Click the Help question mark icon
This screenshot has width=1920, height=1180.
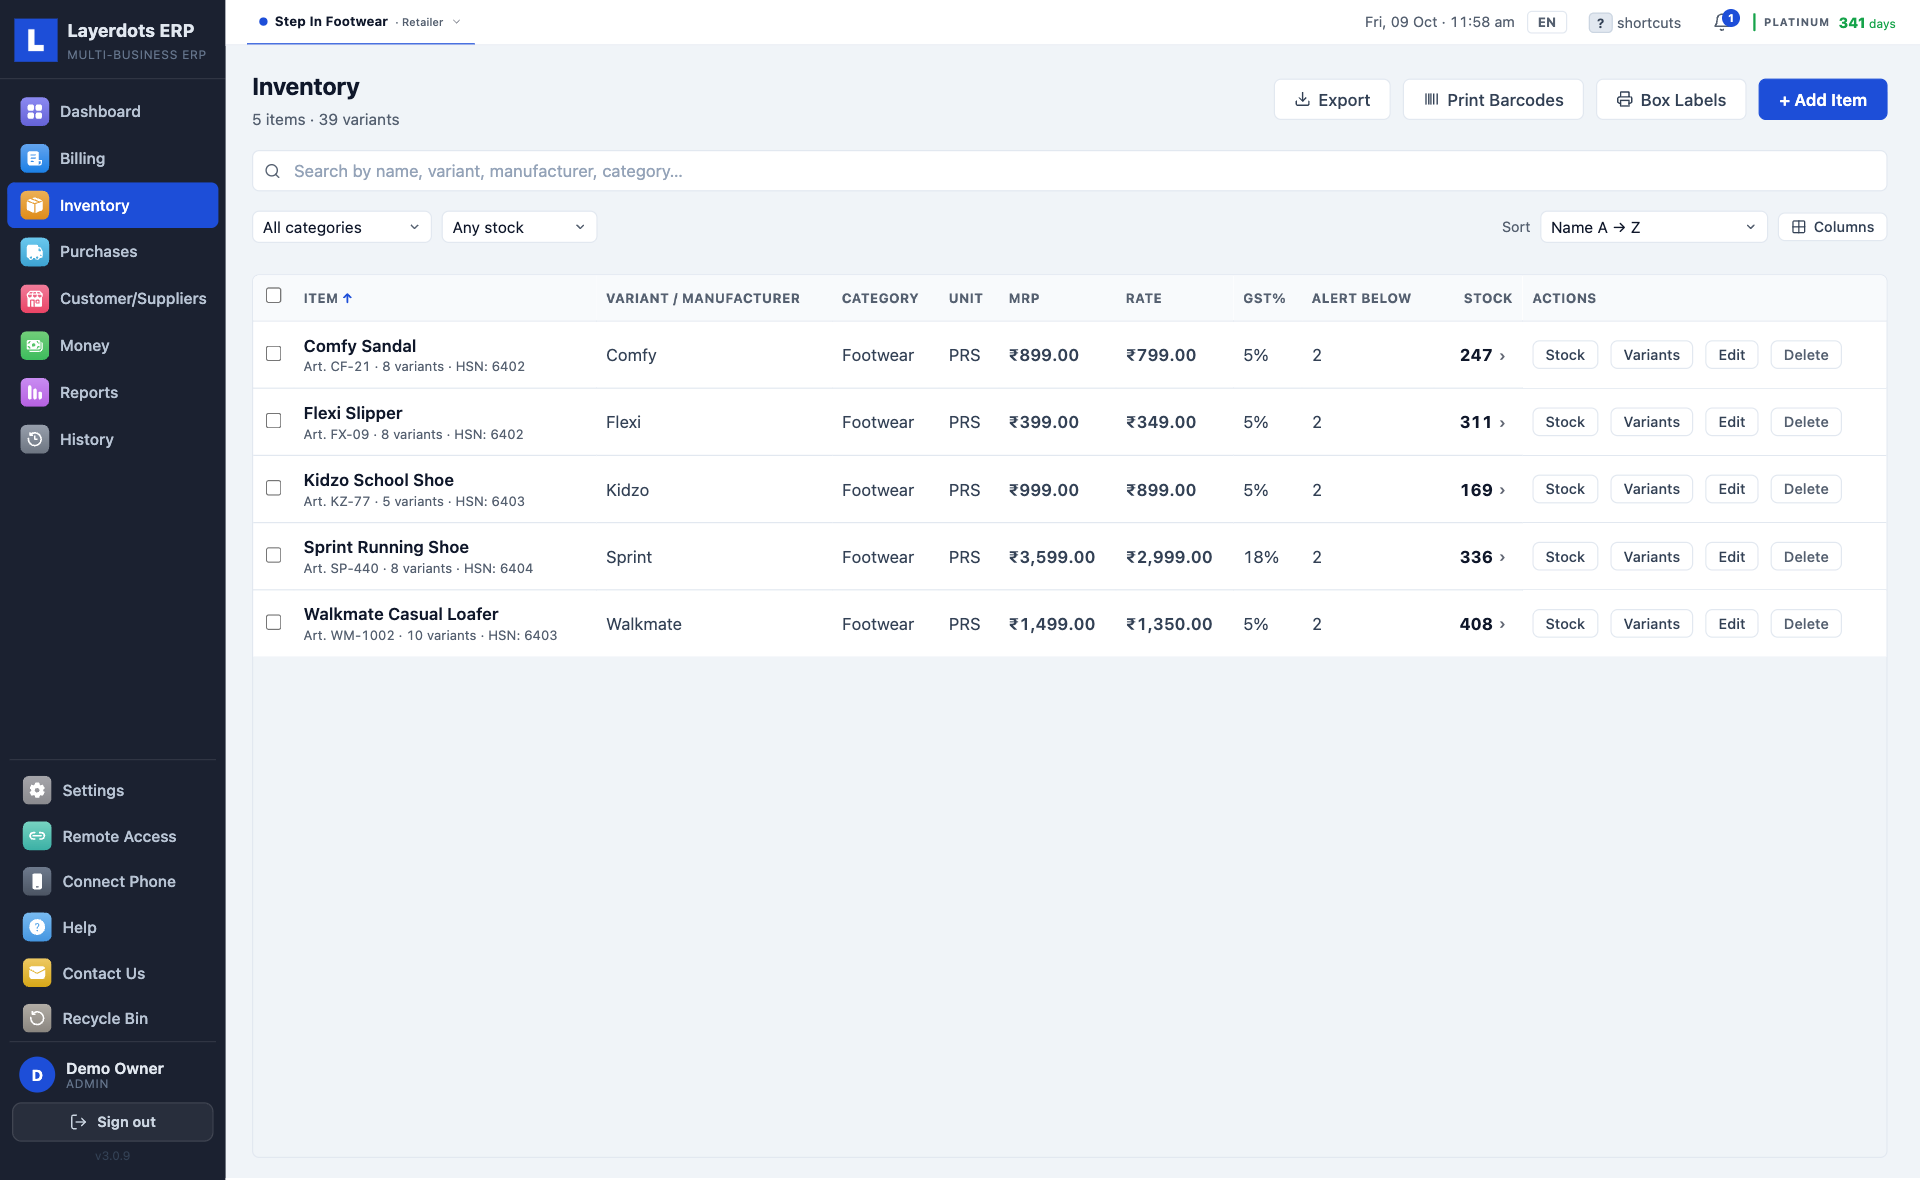click(37, 927)
